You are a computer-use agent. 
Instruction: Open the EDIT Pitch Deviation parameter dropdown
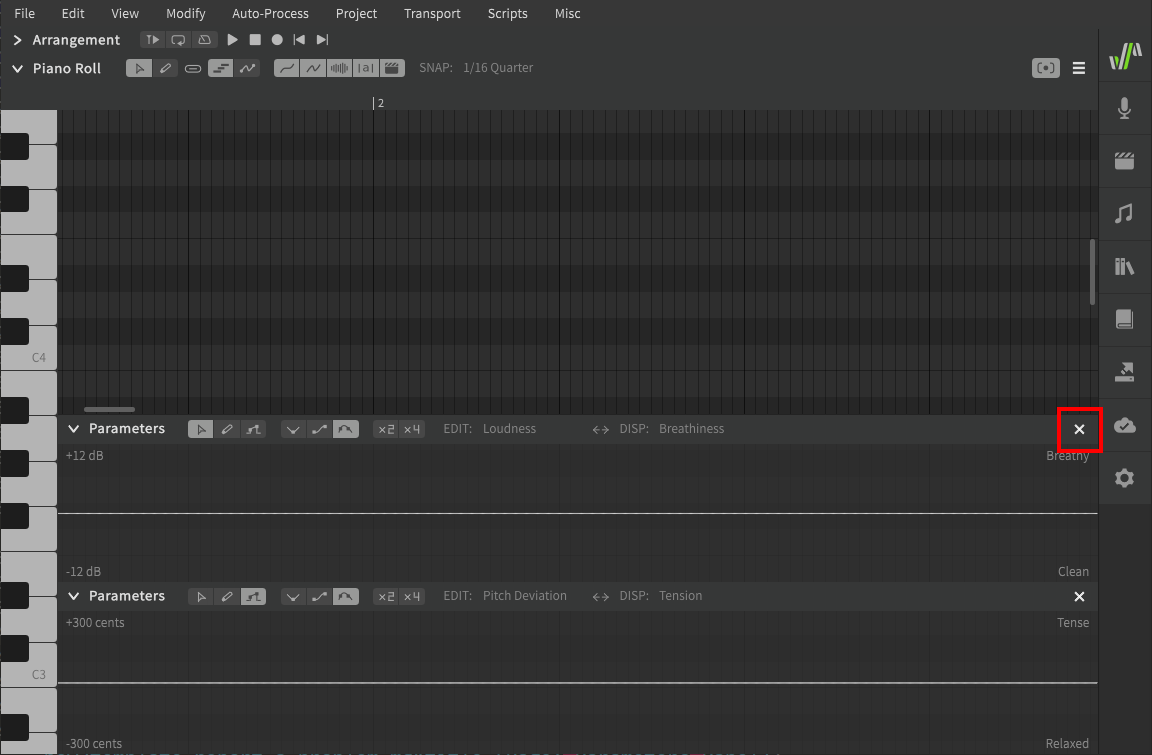tap(525, 596)
